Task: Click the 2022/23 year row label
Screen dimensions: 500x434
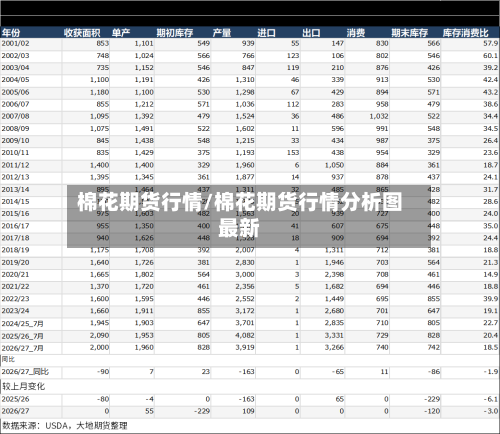Action: 15,299
